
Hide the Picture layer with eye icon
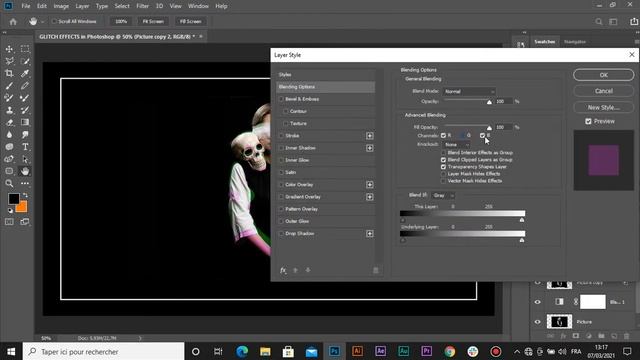(x=538, y=322)
